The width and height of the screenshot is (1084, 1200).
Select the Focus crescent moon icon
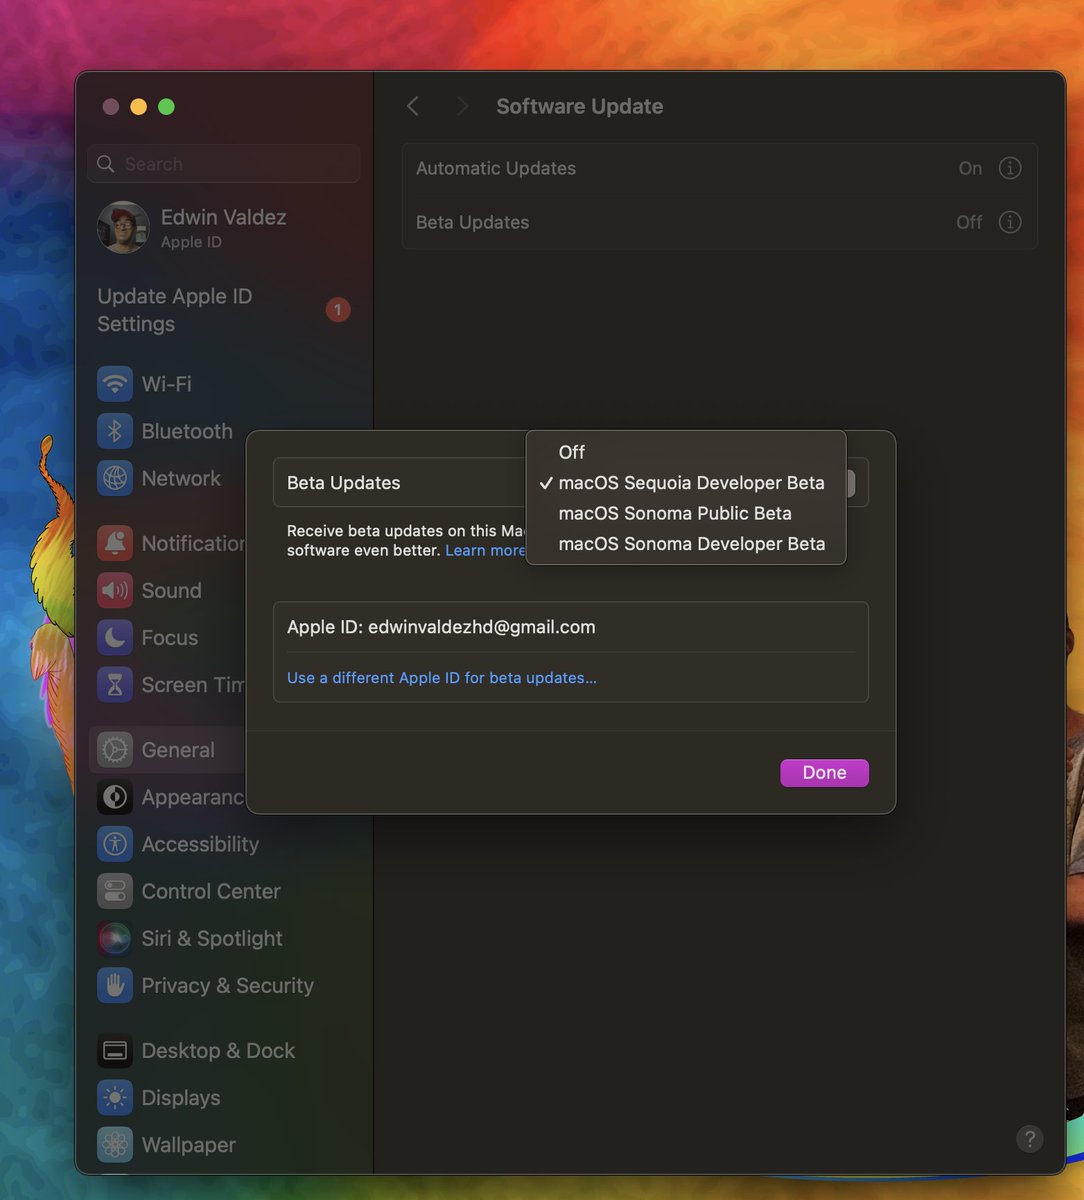click(x=115, y=637)
